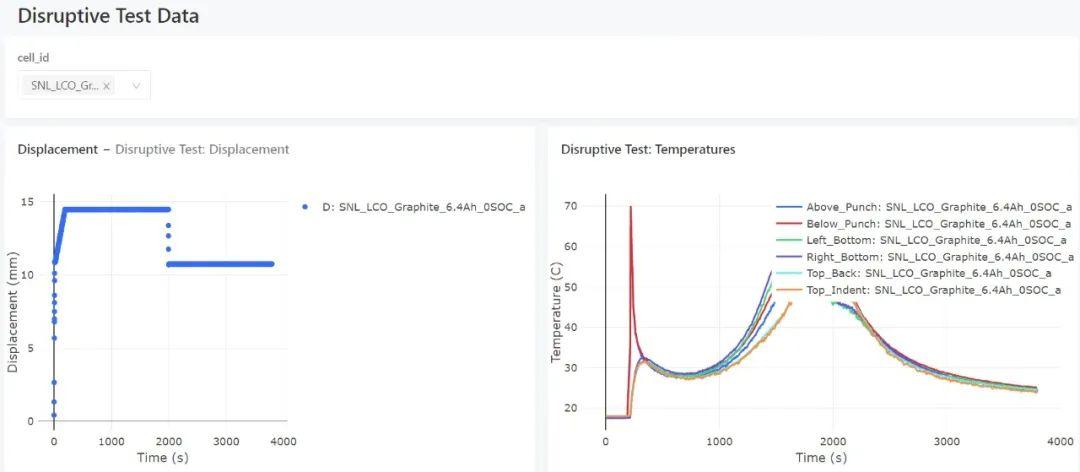1080x472 pixels.
Task: Hide the Right_Bottom temperature trace
Action: coord(925,257)
